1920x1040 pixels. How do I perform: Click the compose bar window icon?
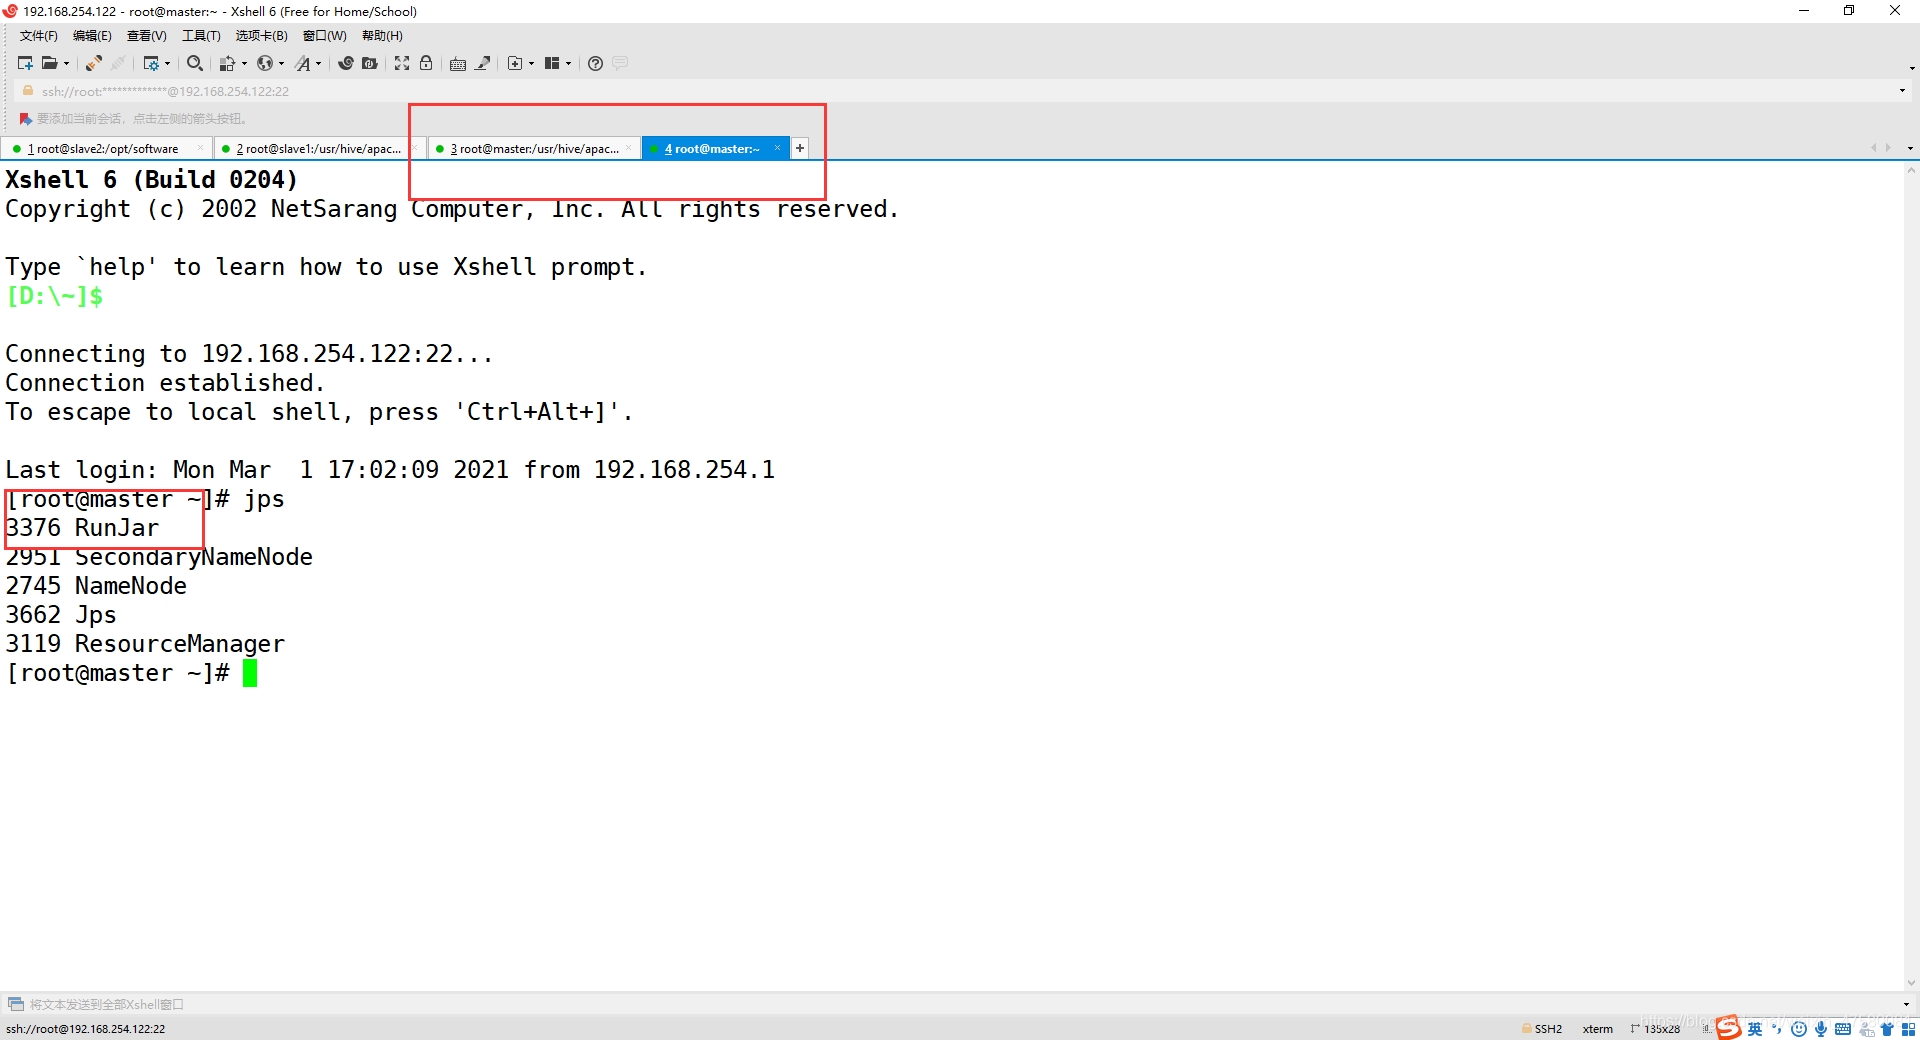[x=15, y=1004]
